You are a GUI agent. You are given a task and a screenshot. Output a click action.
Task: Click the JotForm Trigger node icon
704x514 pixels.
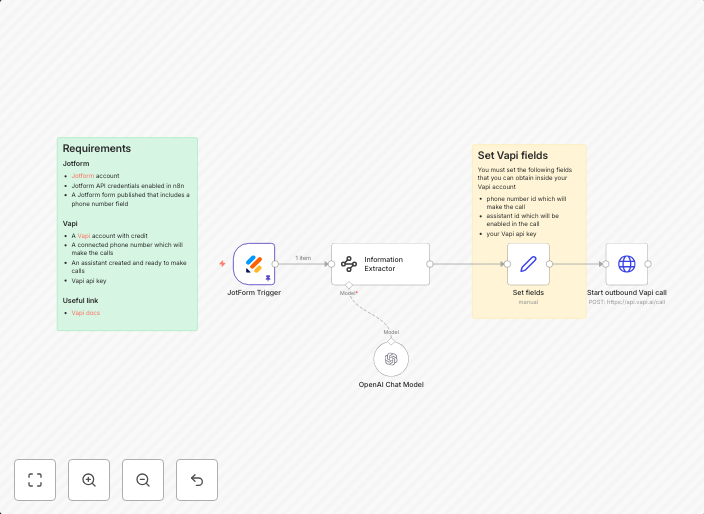click(254, 264)
